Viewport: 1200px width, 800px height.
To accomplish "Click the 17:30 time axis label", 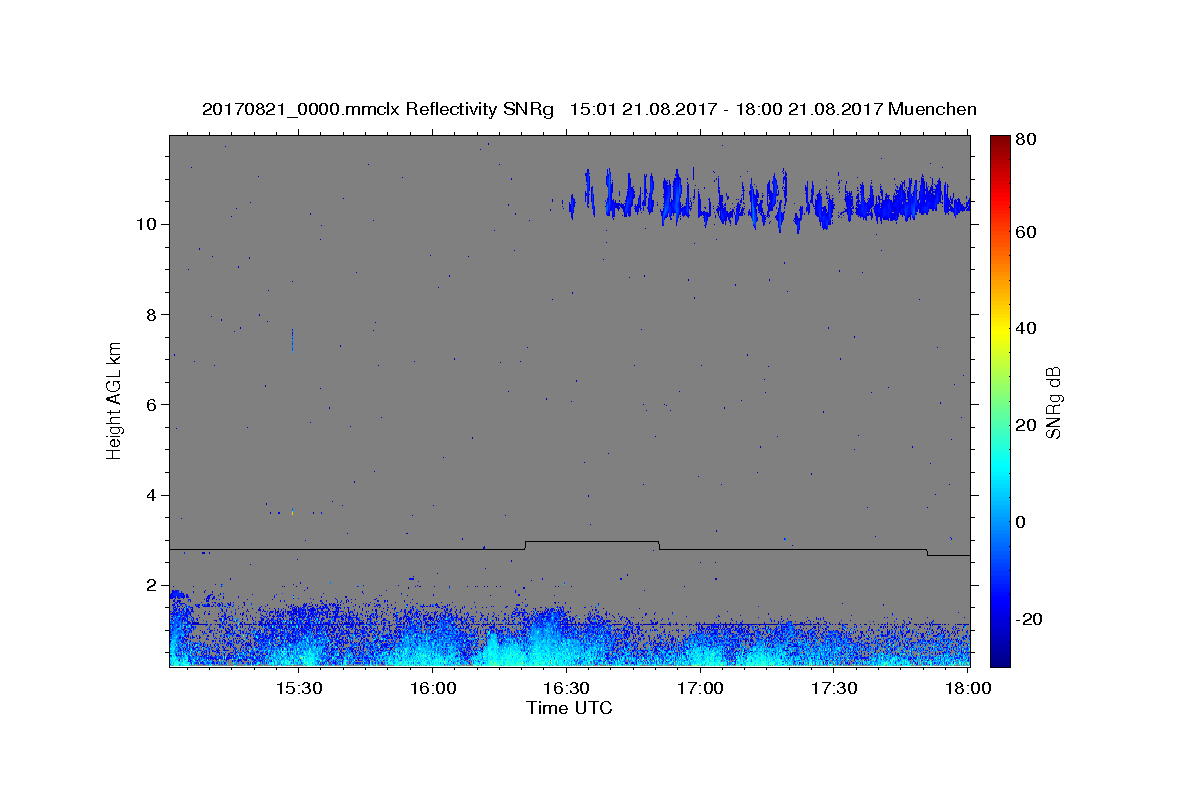I will coord(834,689).
